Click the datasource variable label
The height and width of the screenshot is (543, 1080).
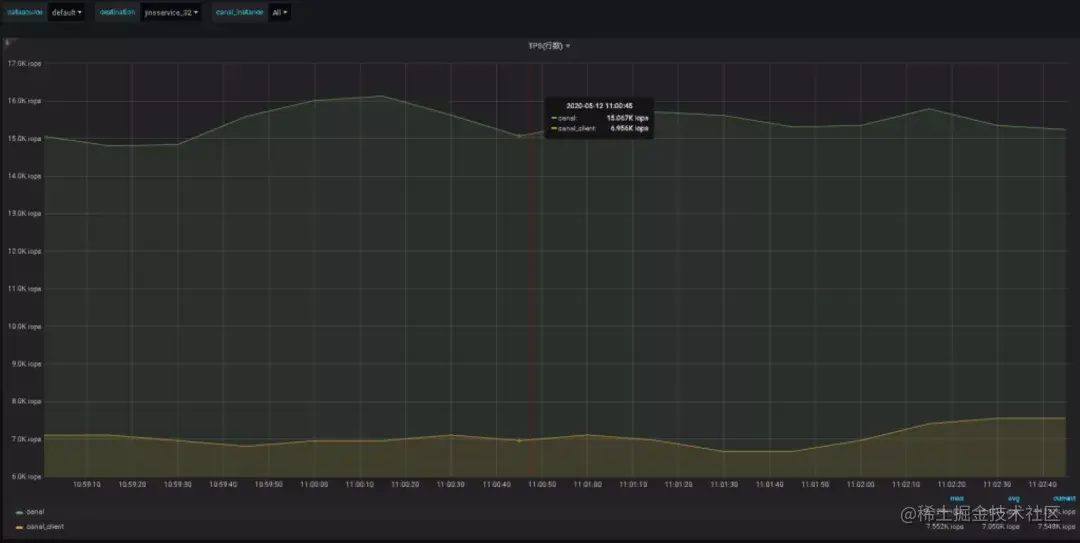coord(25,12)
